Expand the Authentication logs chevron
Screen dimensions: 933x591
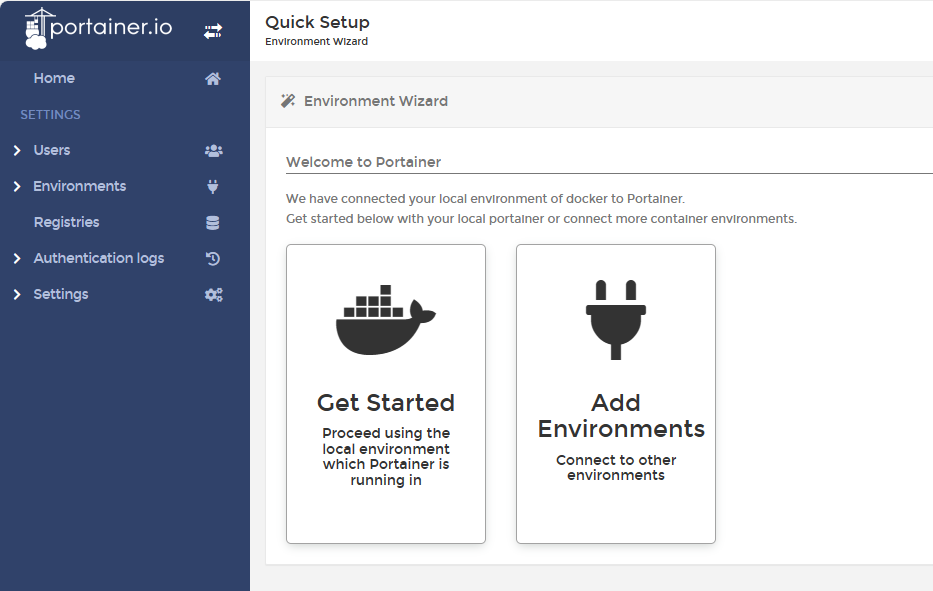click(17, 259)
